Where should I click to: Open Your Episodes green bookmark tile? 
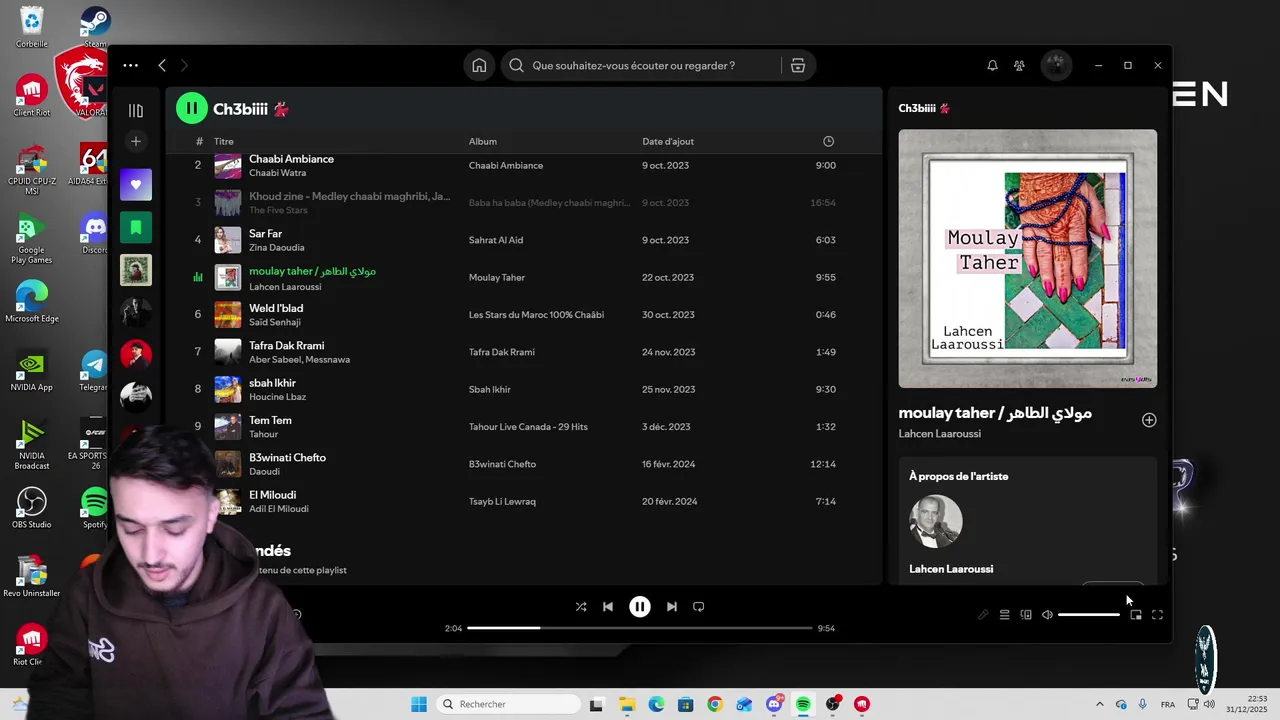point(136,227)
